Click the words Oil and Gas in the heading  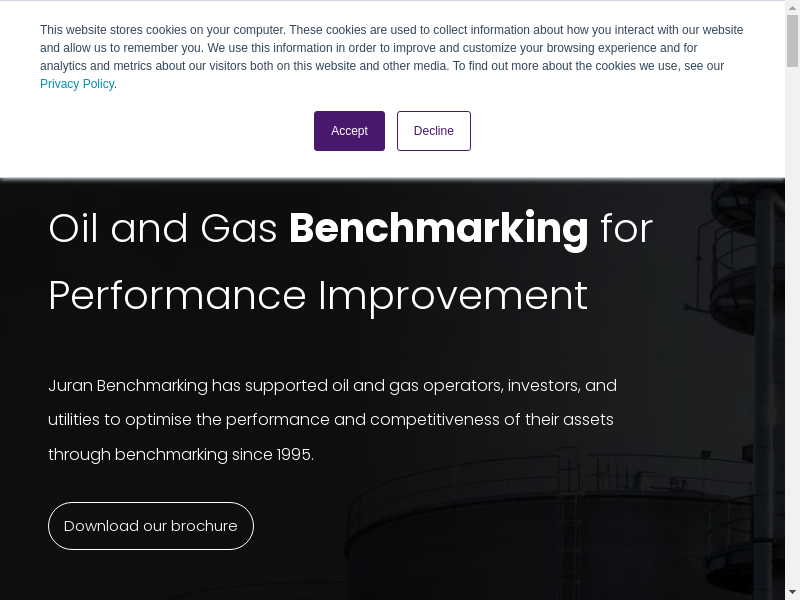(x=162, y=229)
